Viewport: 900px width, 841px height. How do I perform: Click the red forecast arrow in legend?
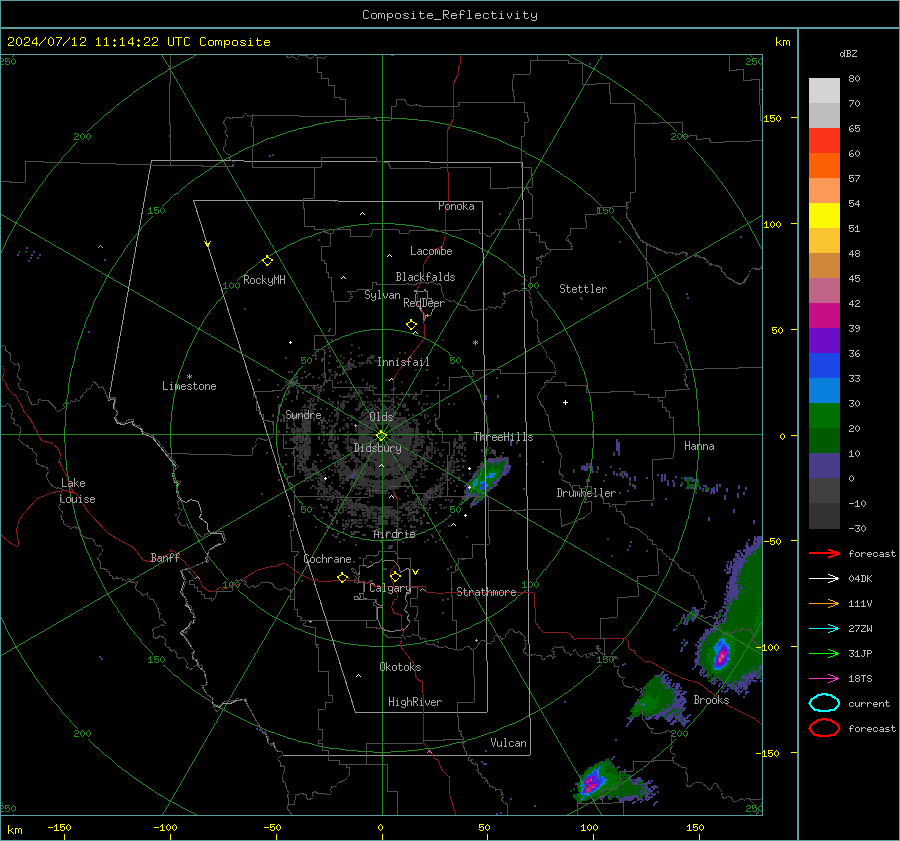click(x=824, y=553)
